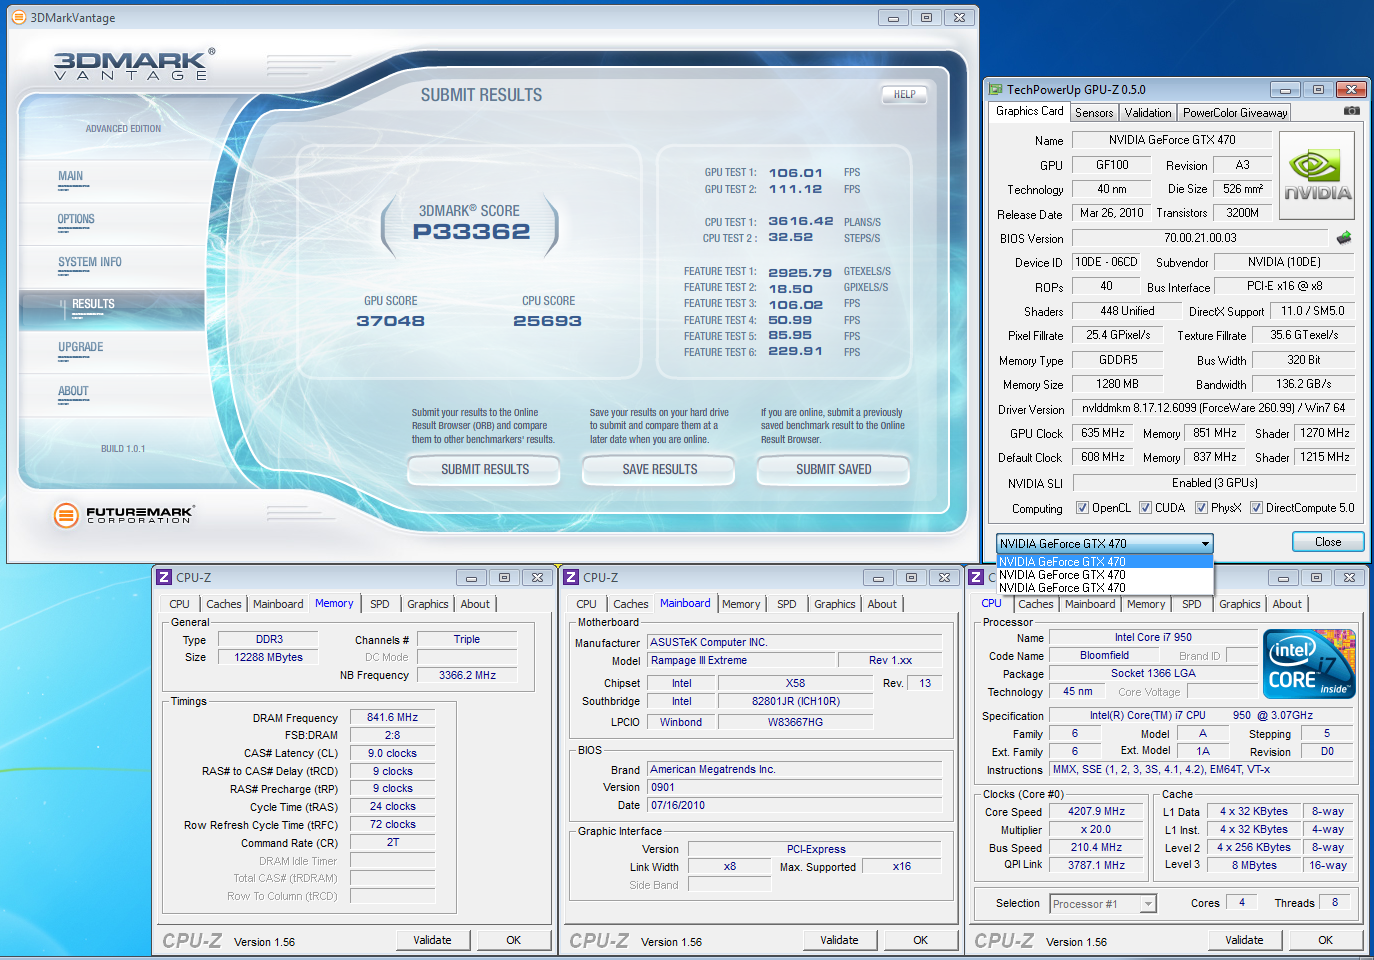
Task: Click the BIOS Version field 70.00.21.00.03
Action: [x=1200, y=238]
